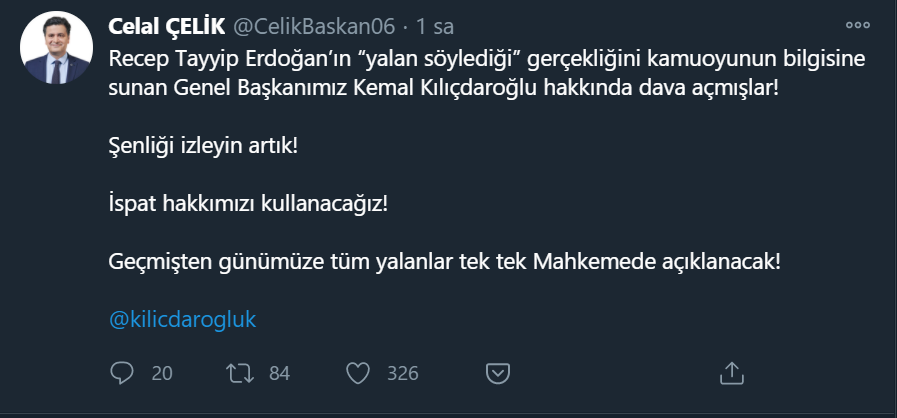Like the tweet with the heart icon
This screenshot has height=418, width=897.
[358, 373]
